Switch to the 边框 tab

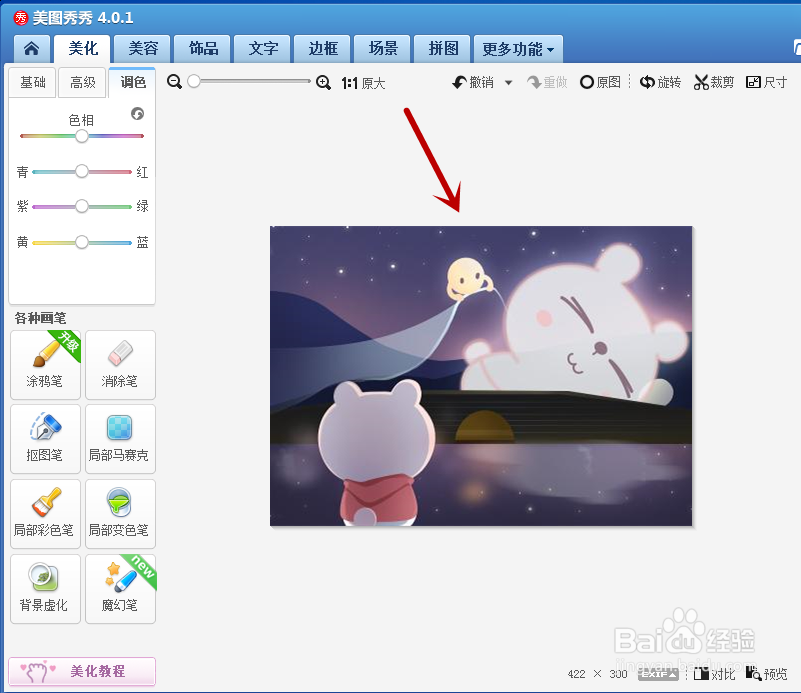coord(322,49)
